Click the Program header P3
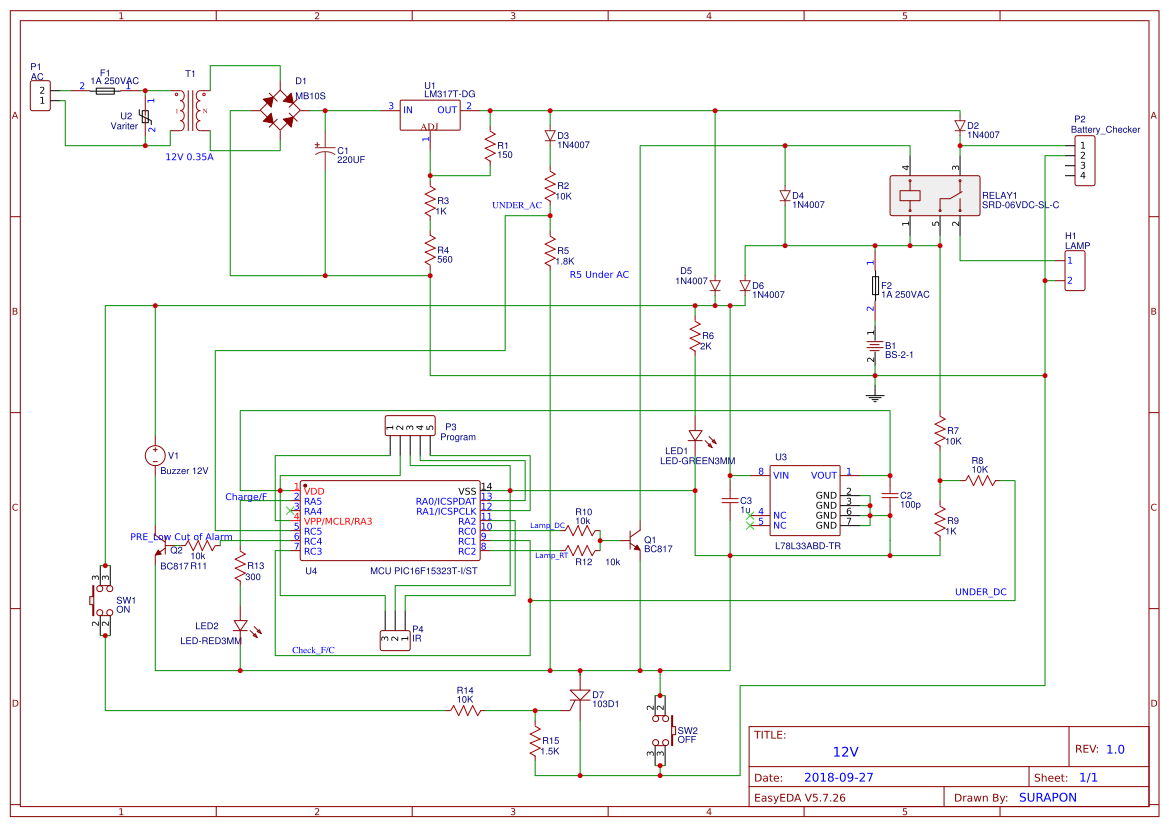 409,423
